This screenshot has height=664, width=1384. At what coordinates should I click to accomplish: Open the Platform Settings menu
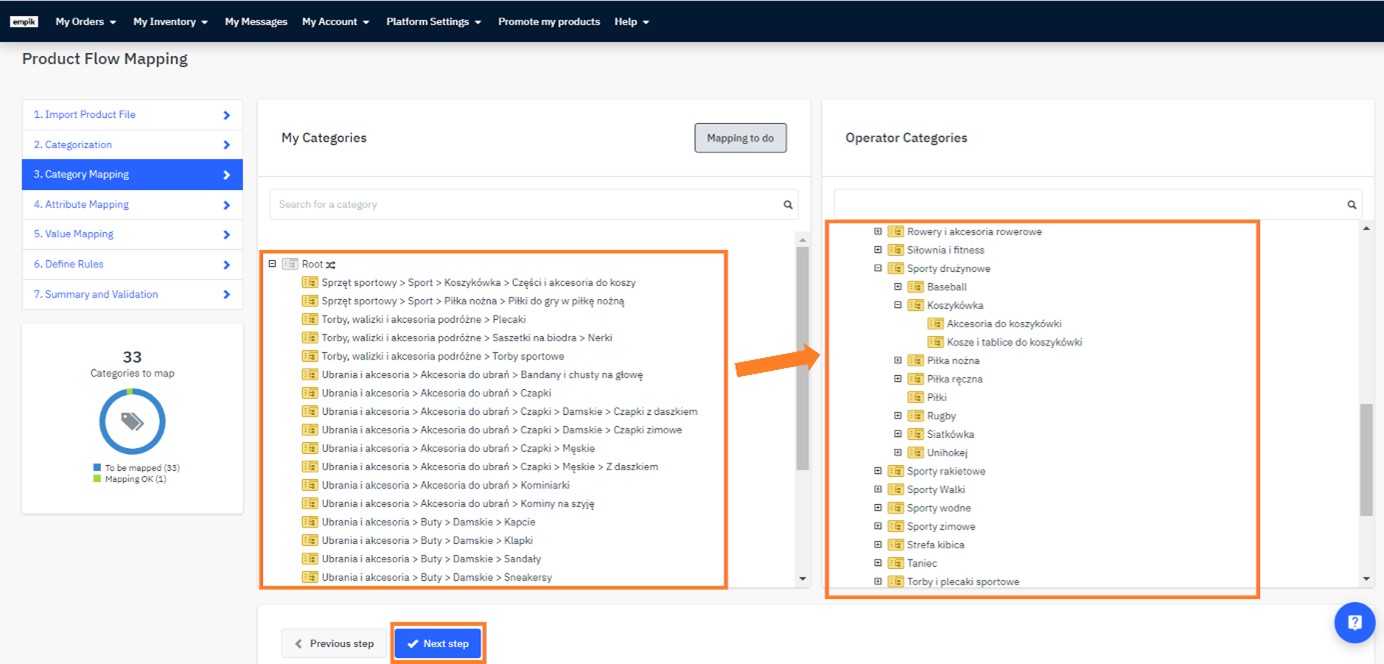coord(433,21)
